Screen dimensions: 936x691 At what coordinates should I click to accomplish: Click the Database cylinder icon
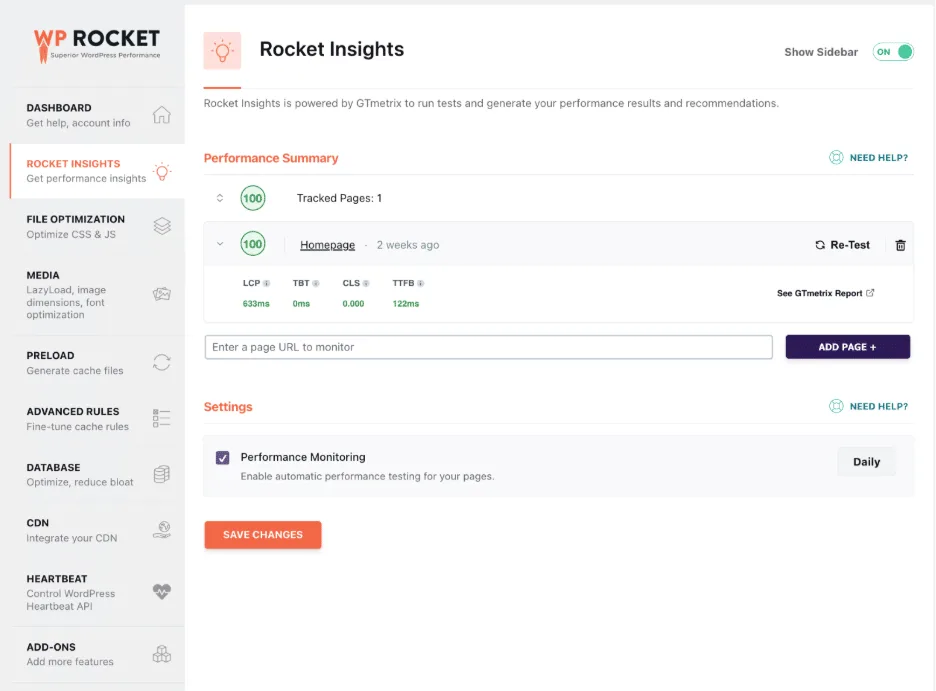(162, 474)
